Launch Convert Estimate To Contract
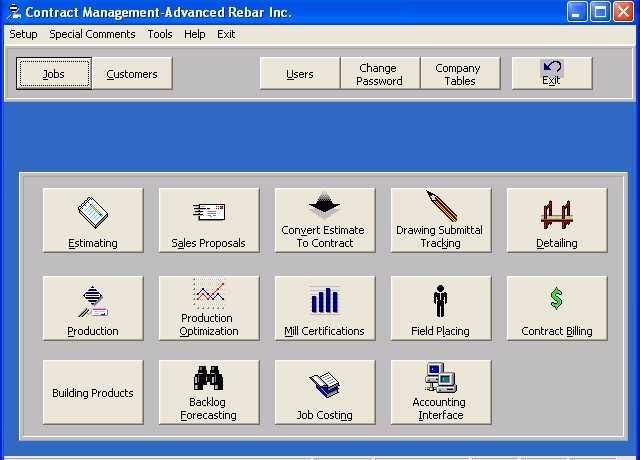This screenshot has width=640, height=460. coord(325,220)
